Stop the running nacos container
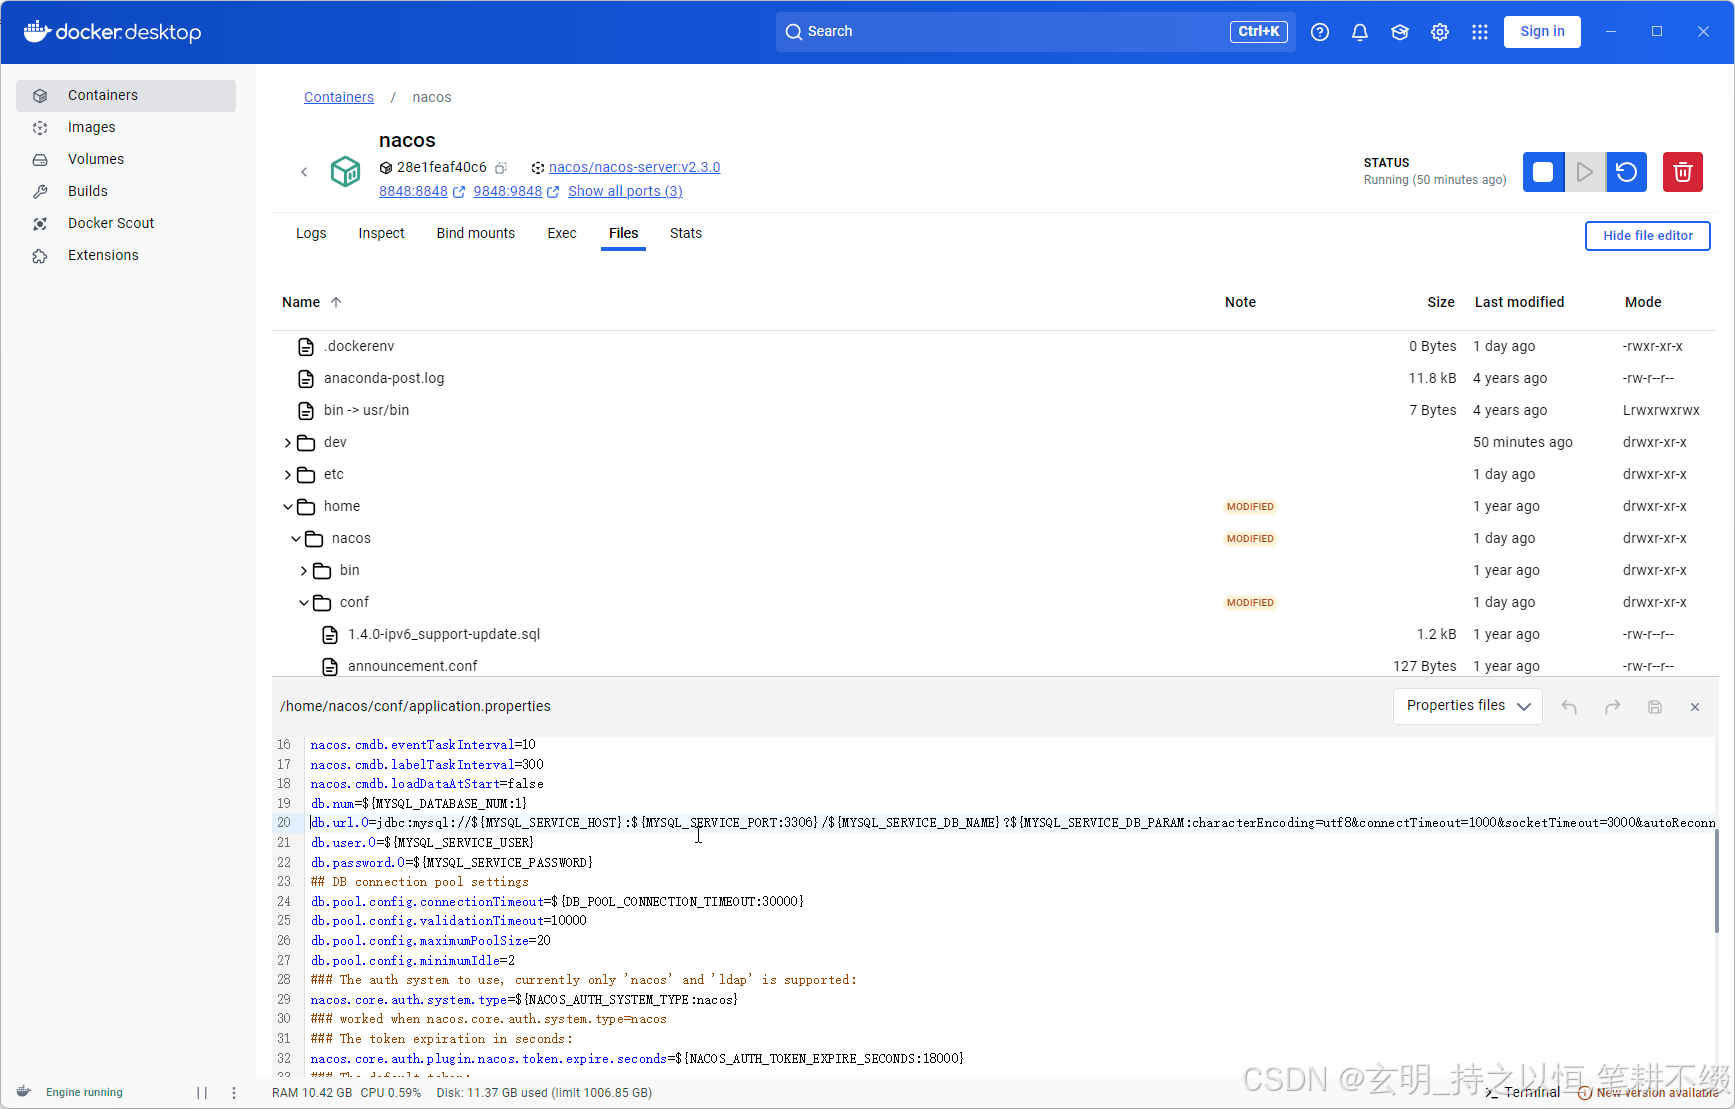This screenshot has width=1735, height=1109. [x=1543, y=171]
